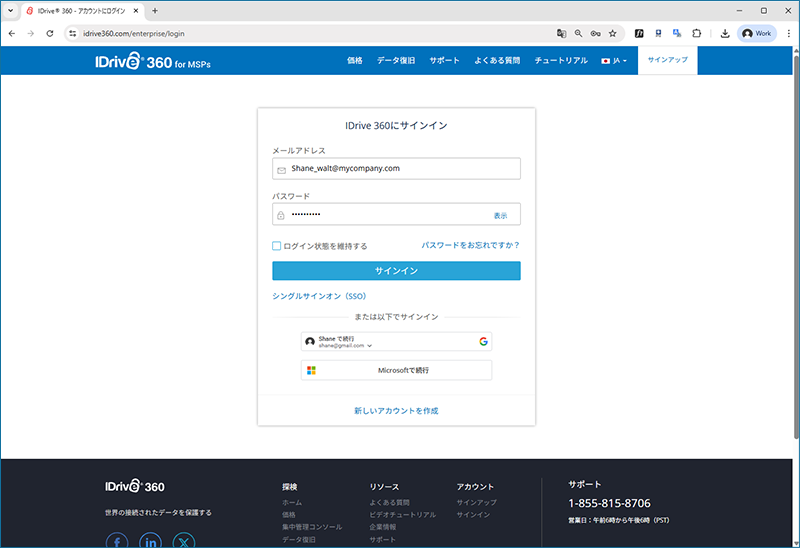This screenshot has height=548, width=800.
Task: Open サポート in the navigation bar
Action: click(x=444, y=61)
